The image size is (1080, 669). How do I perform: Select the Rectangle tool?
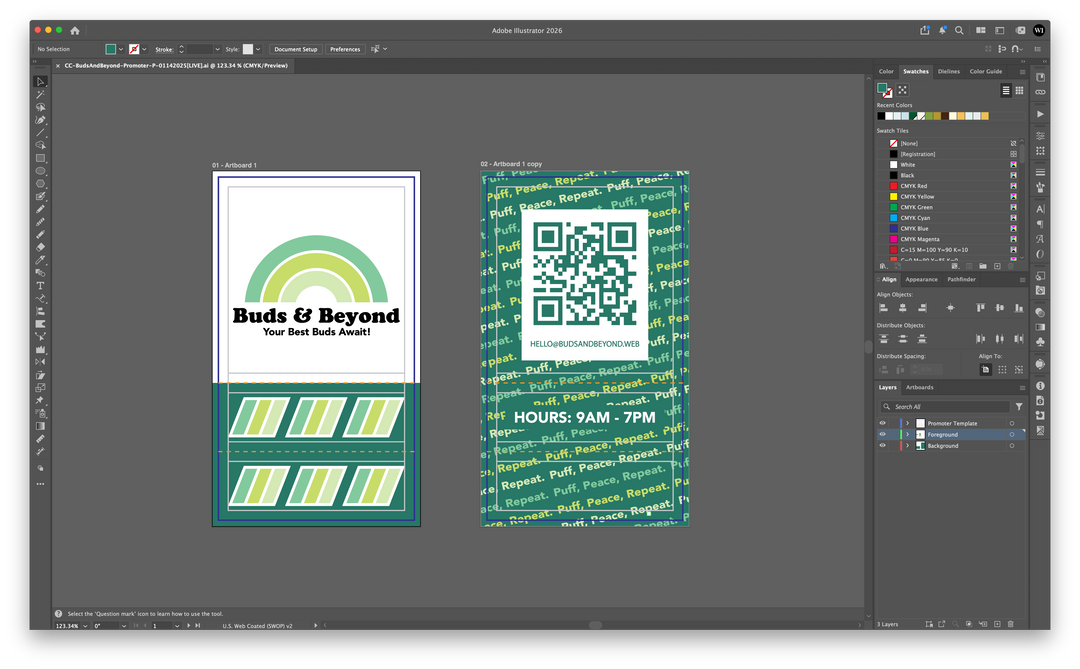[40, 158]
